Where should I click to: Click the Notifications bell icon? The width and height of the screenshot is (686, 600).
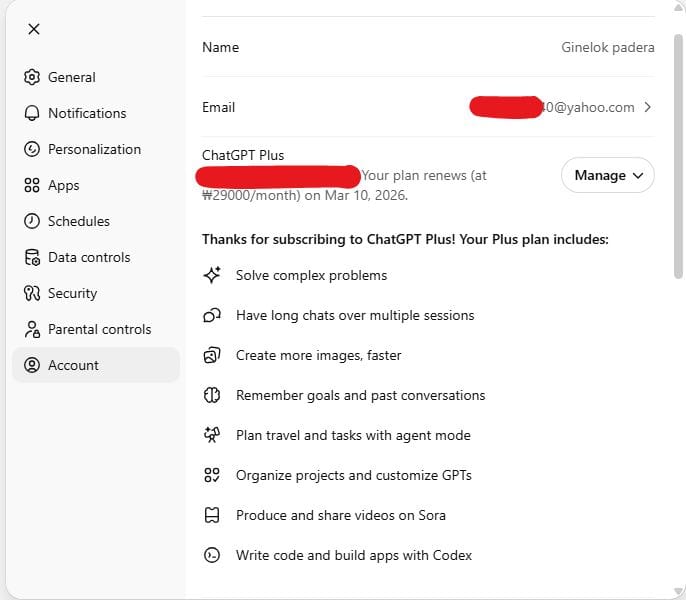[x=31, y=113]
